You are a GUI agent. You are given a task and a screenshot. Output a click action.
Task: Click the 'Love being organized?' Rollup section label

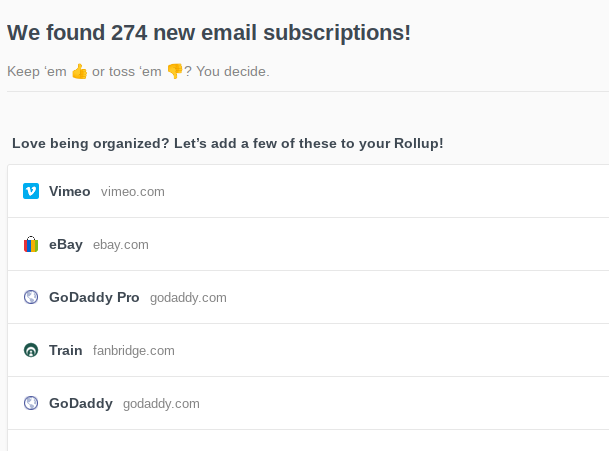pos(228,143)
